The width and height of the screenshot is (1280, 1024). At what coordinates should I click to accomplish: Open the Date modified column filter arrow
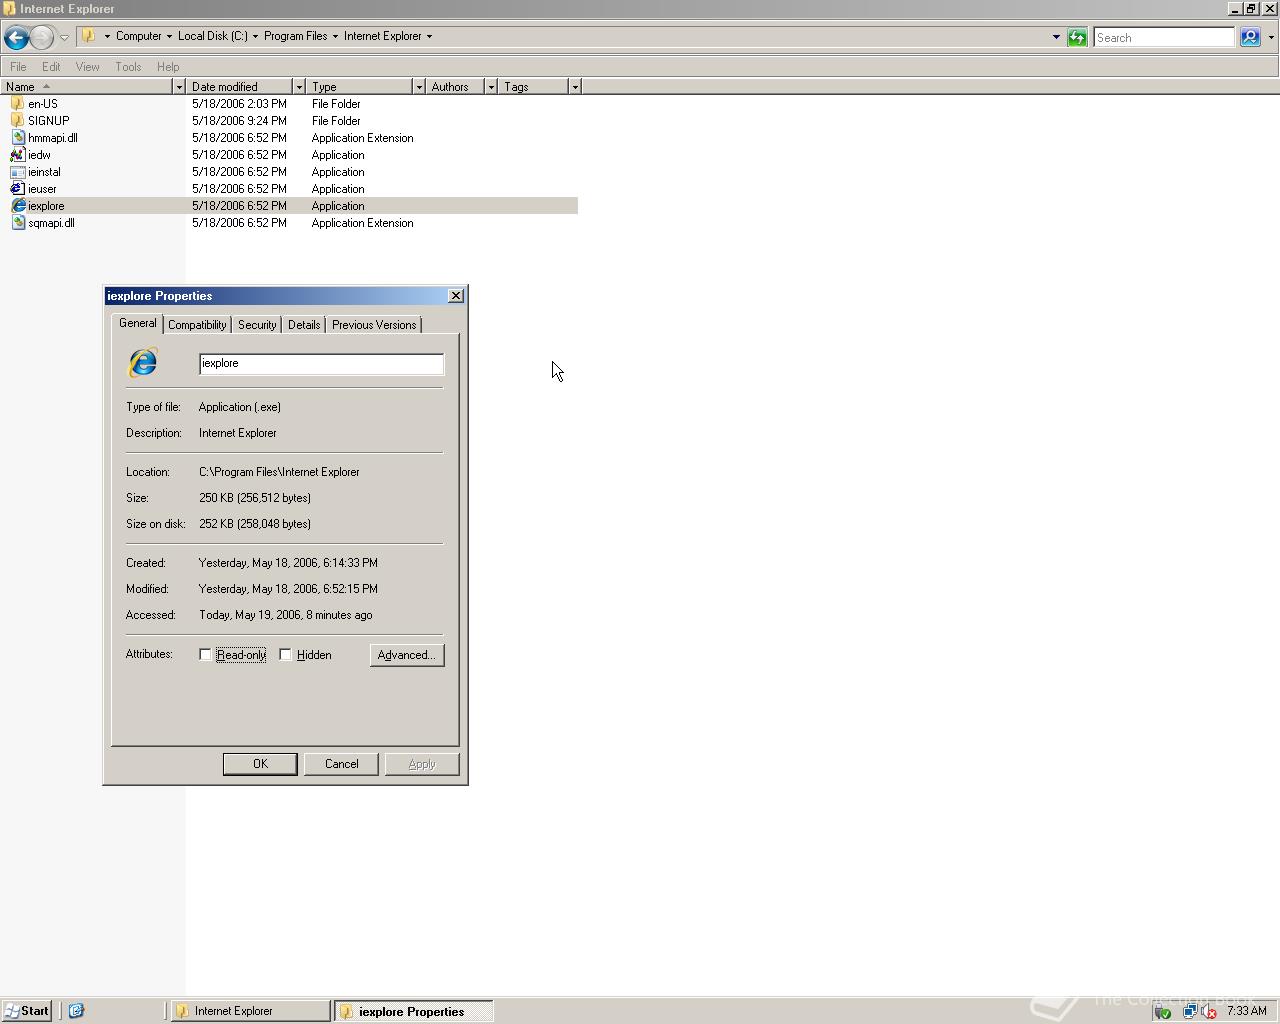(299, 87)
